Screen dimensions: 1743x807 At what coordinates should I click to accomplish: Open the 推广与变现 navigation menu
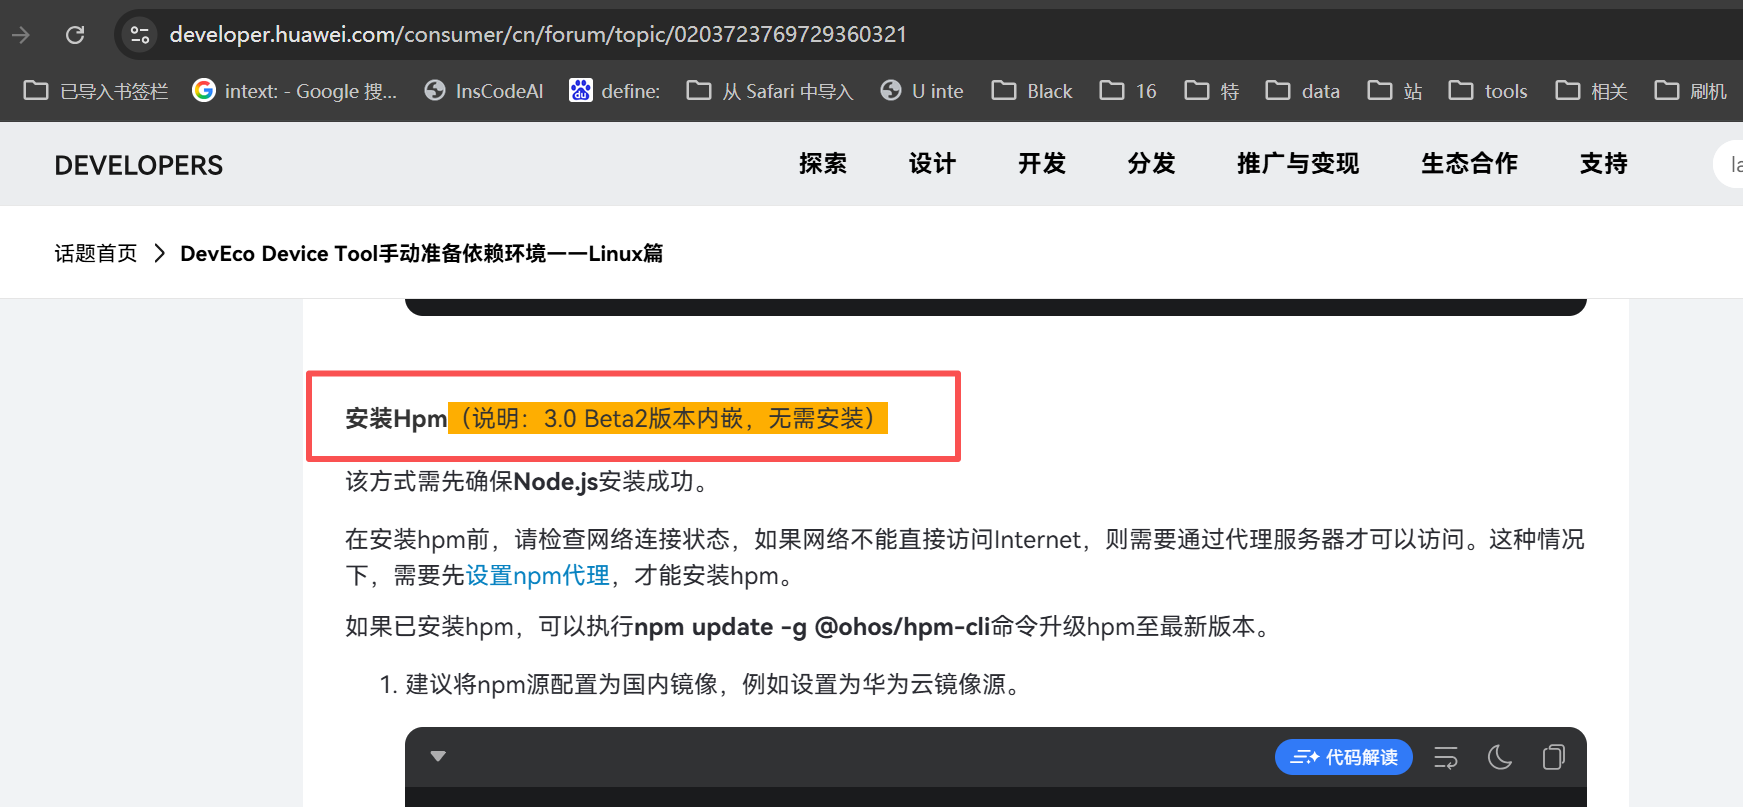[1298, 164]
